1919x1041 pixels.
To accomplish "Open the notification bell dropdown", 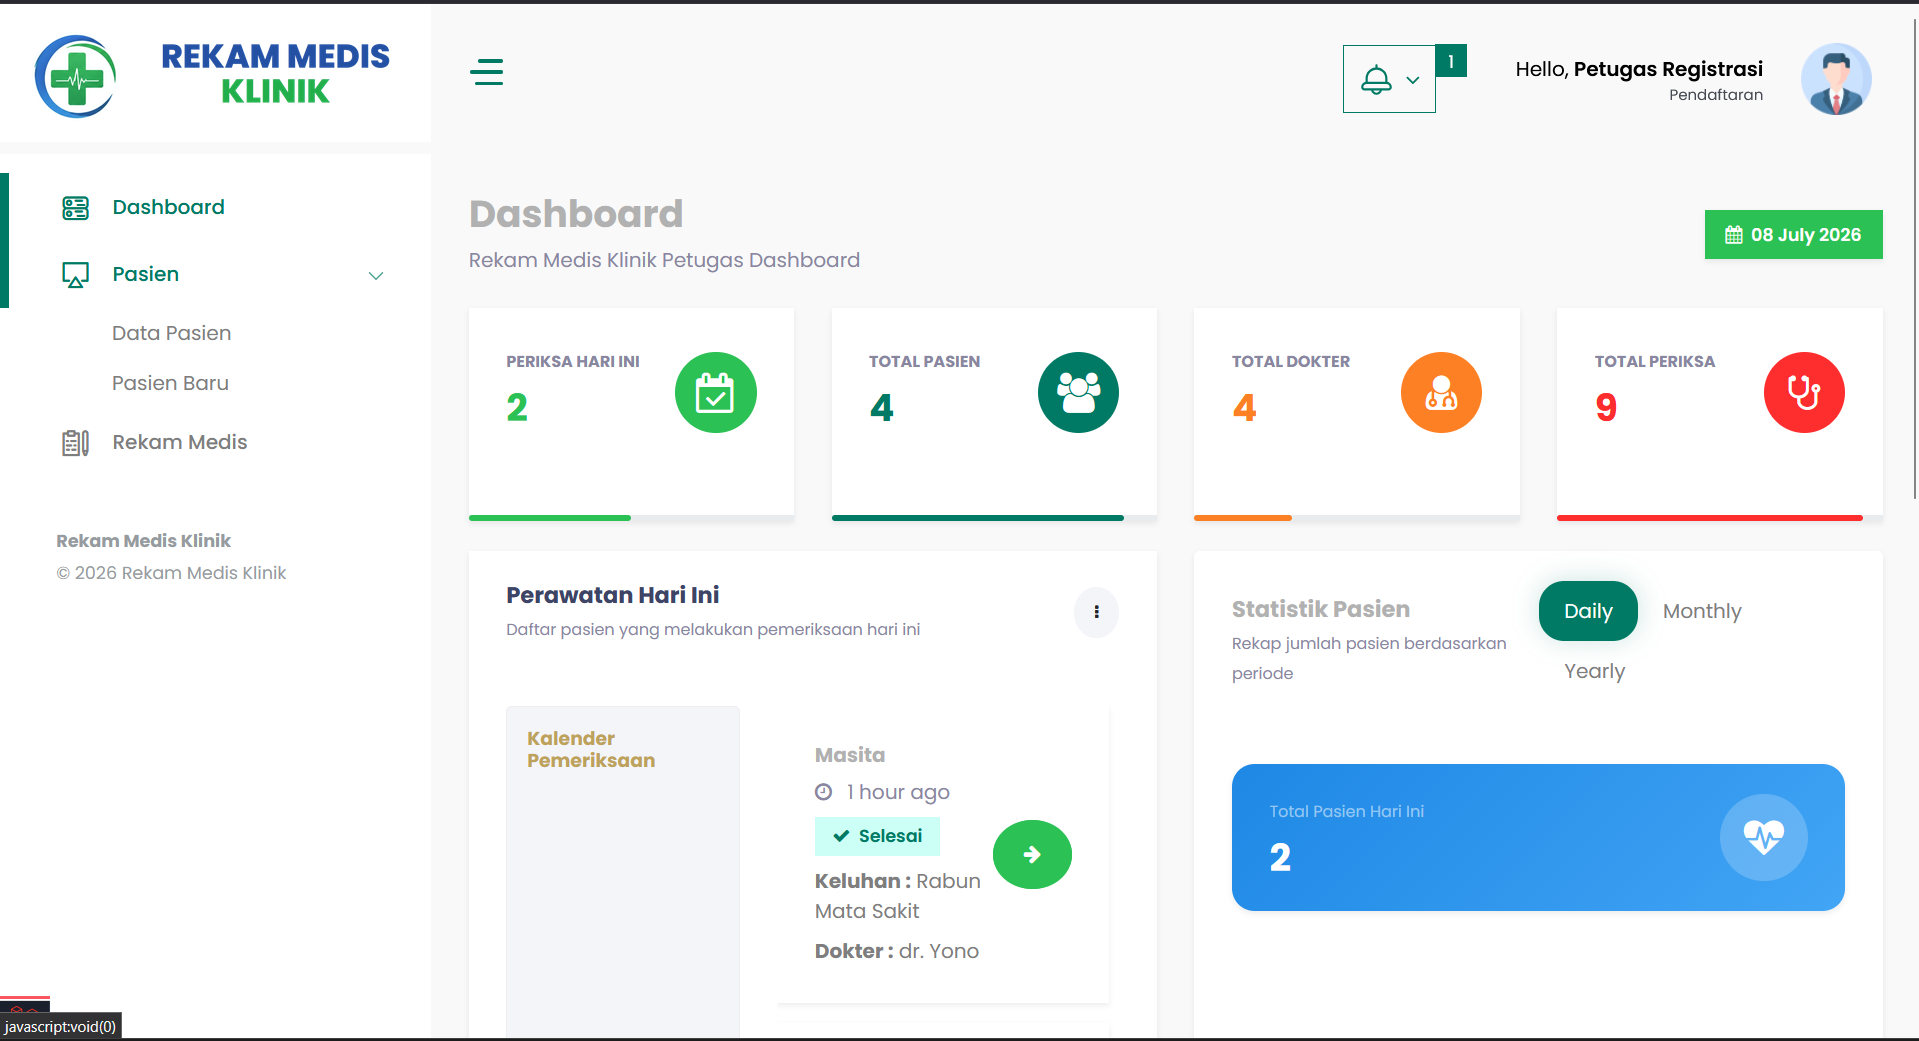I will tap(1389, 79).
